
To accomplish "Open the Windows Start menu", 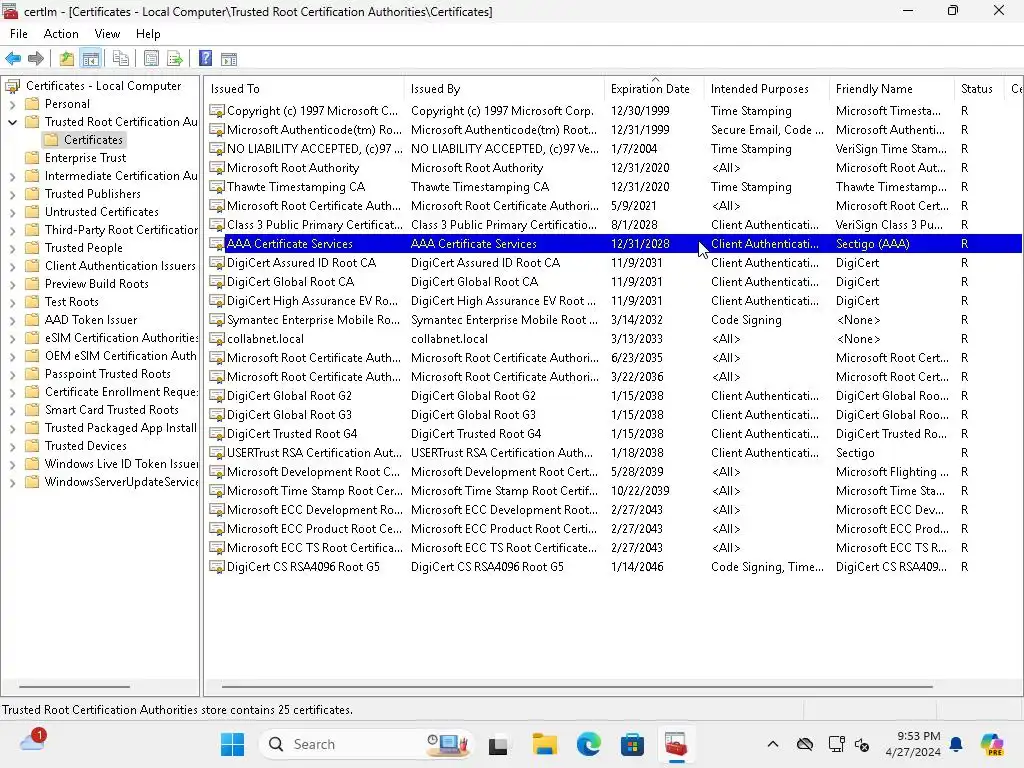I will tap(232, 744).
